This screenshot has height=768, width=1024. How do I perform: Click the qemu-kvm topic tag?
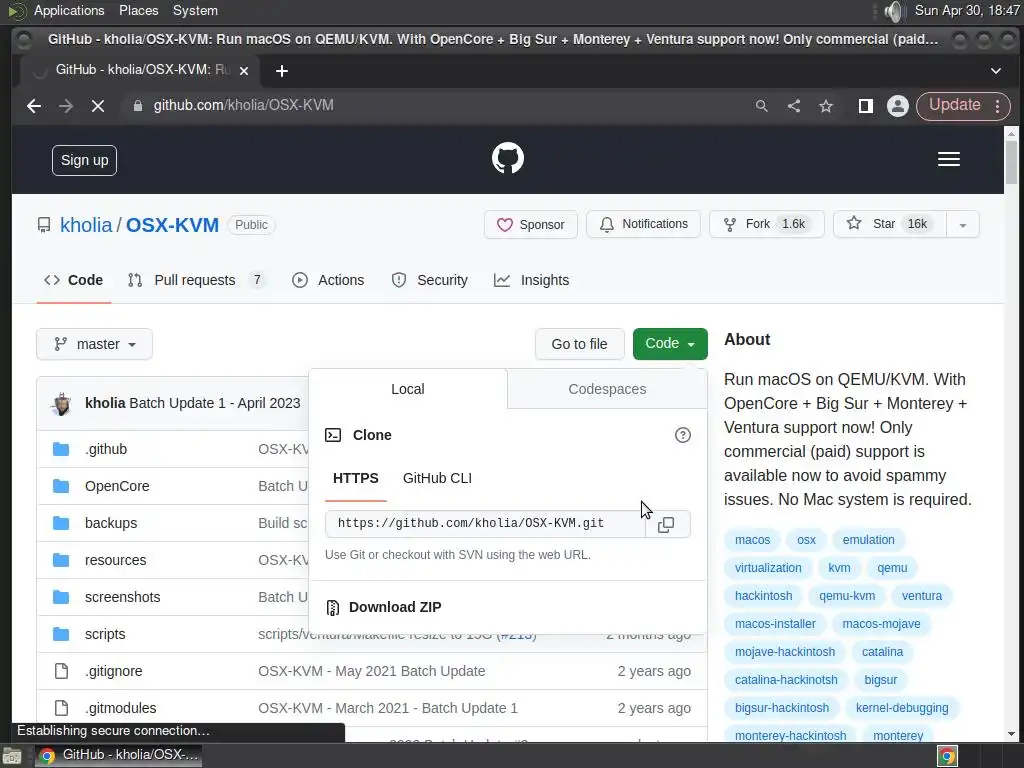[847, 596]
